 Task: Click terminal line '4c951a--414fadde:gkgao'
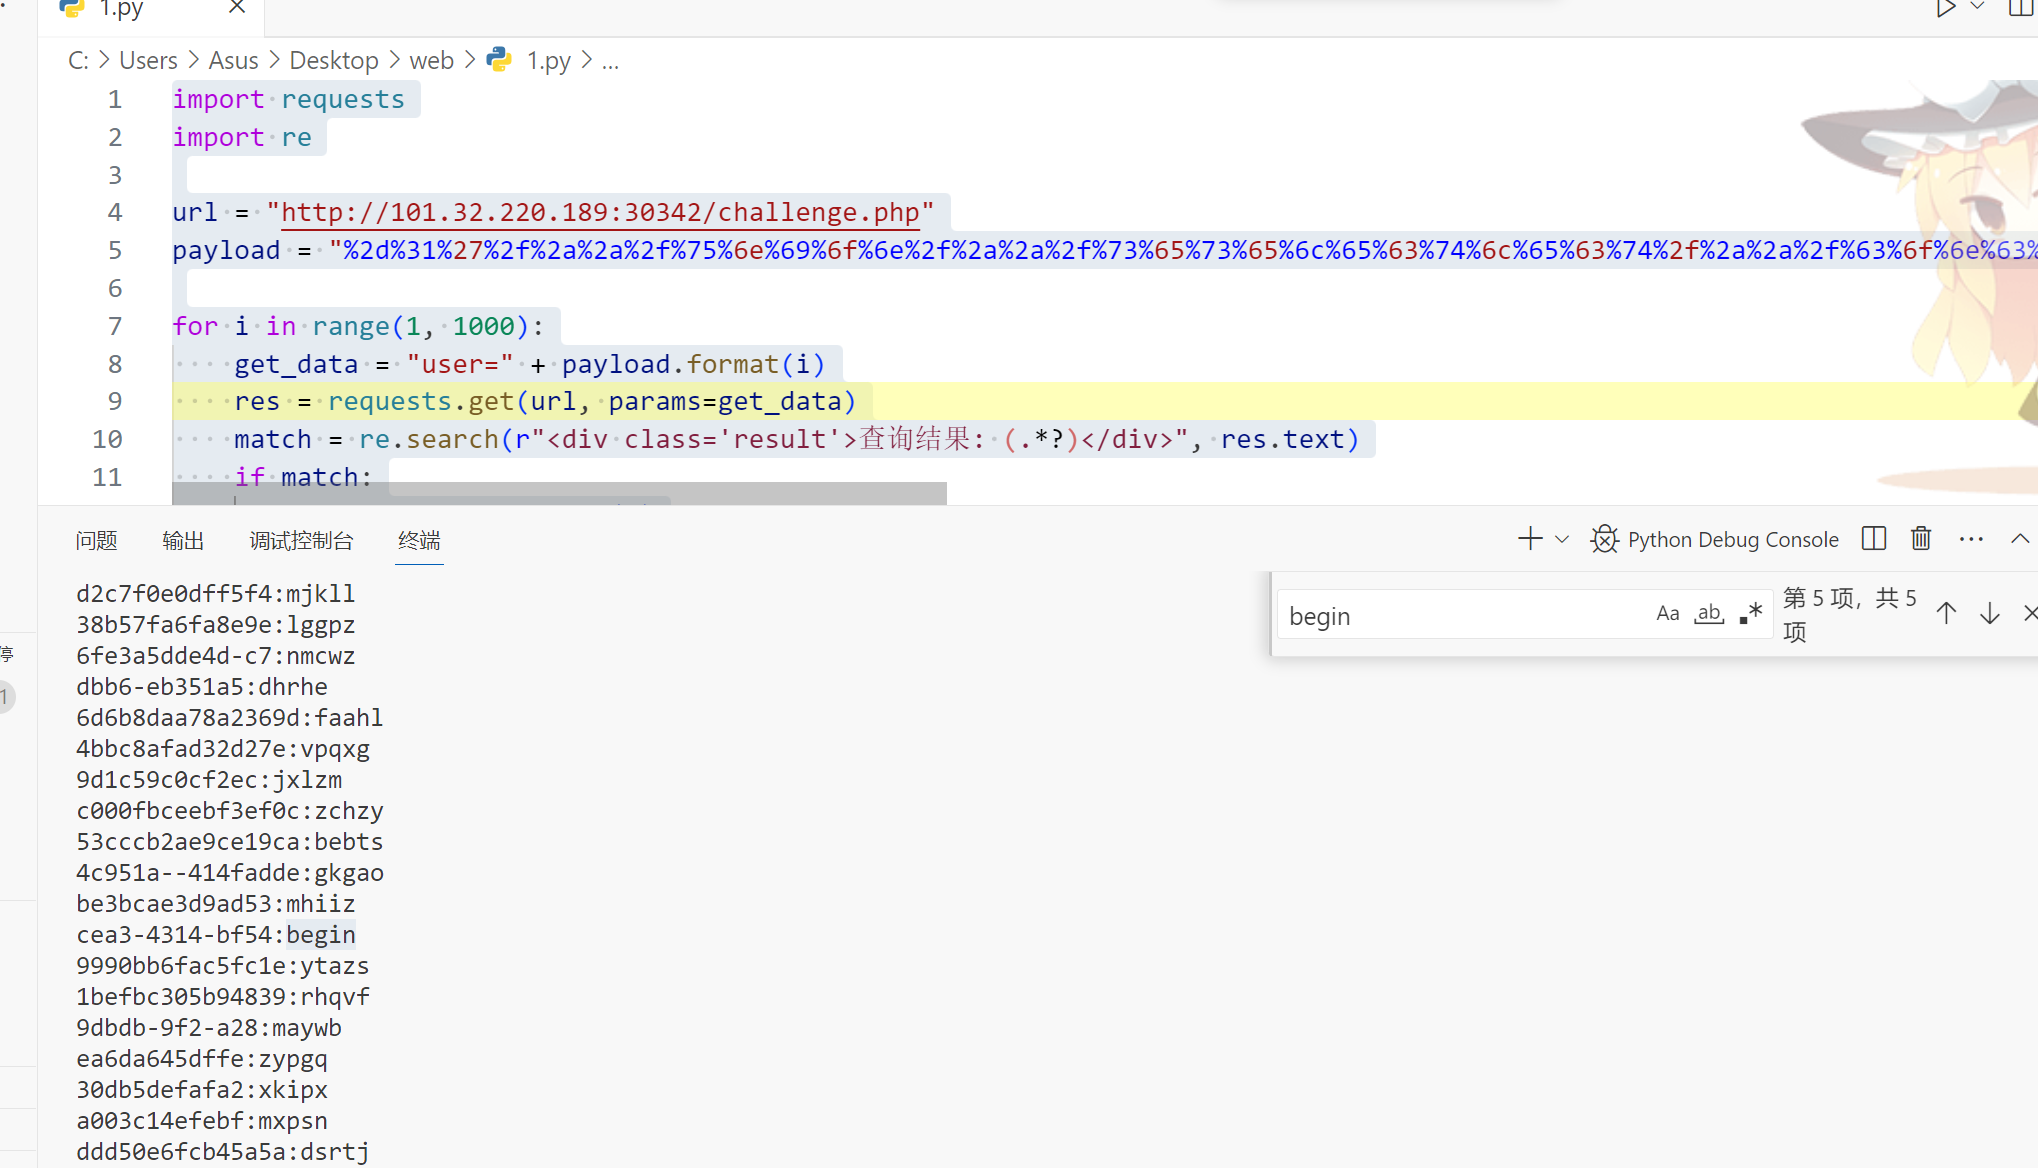coord(229,873)
